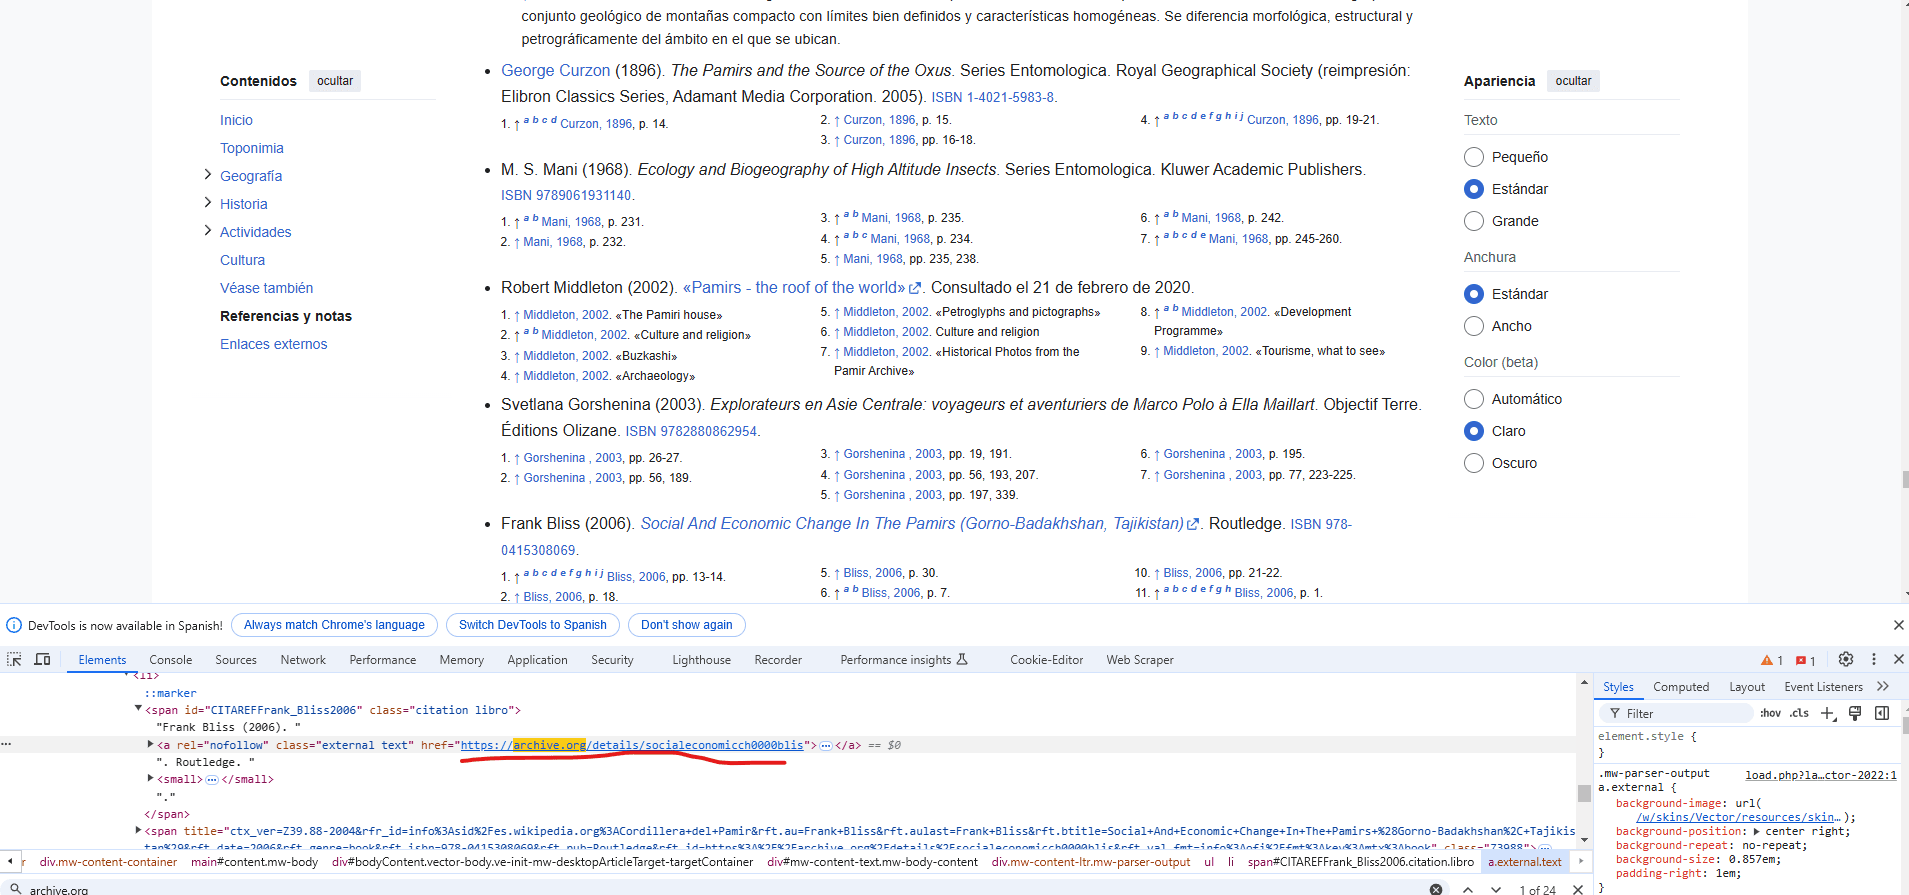The width and height of the screenshot is (1909, 895).
Task: Activate the DevTools element inspector picker
Action: pyautogui.click(x=14, y=660)
